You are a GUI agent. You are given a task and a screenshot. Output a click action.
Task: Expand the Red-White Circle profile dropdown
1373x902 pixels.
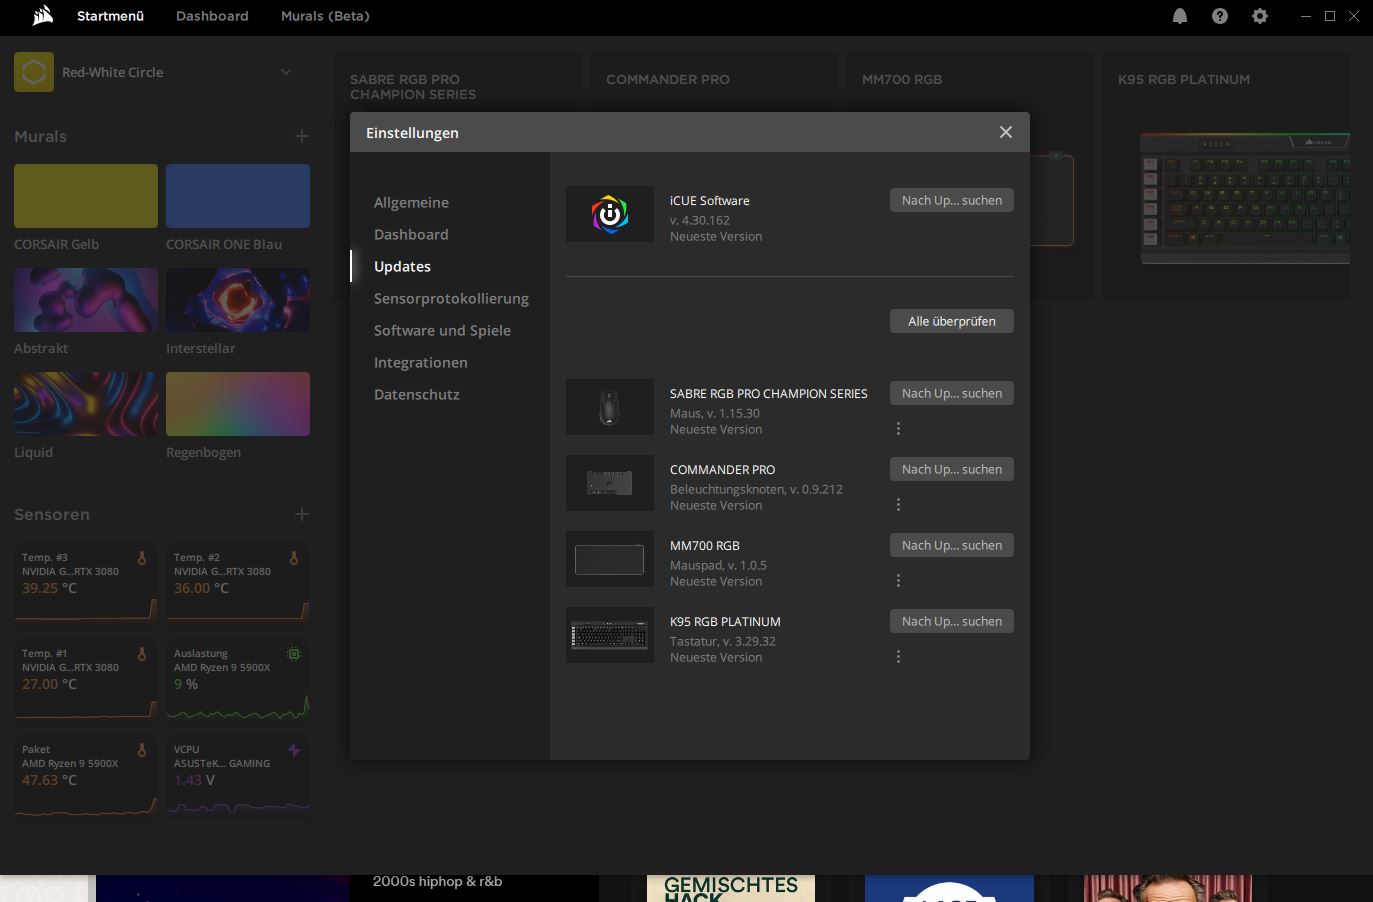pyautogui.click(x=286, y=72)
